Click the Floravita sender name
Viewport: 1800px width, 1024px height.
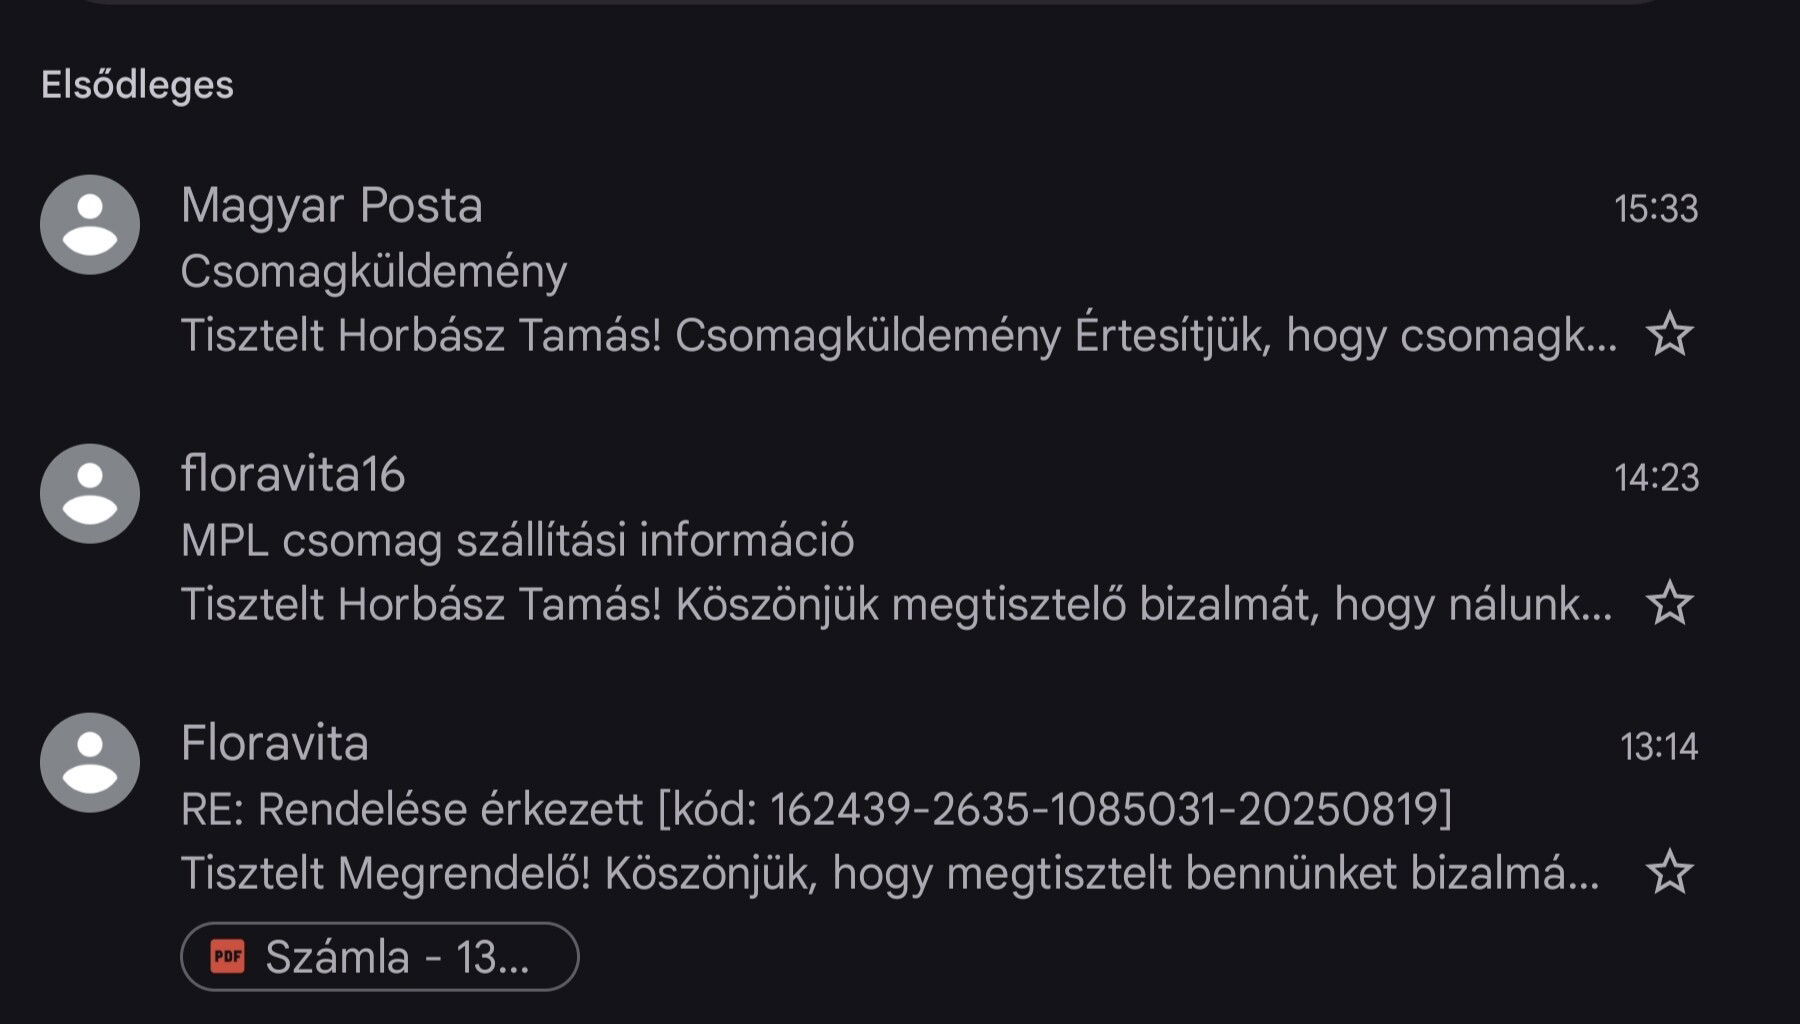(x=274, y=744)
